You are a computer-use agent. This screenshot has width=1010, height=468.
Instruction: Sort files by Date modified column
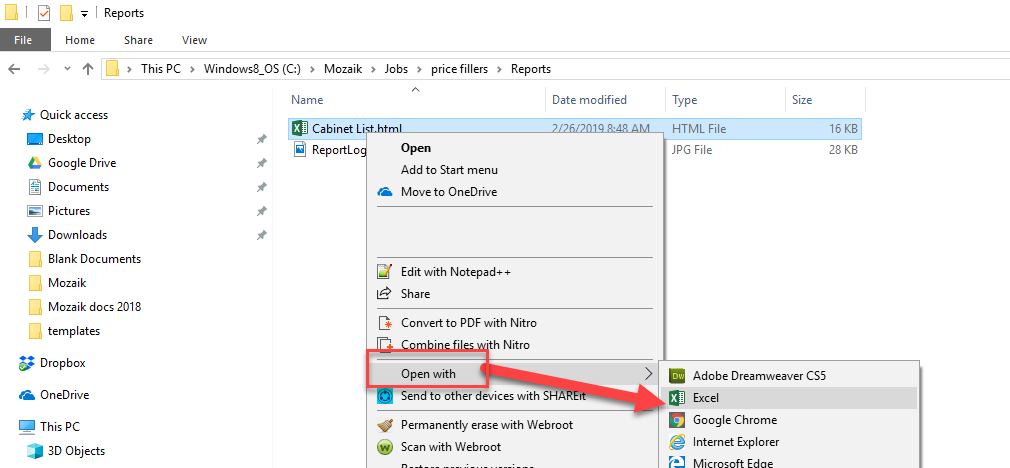pos(589,100)
